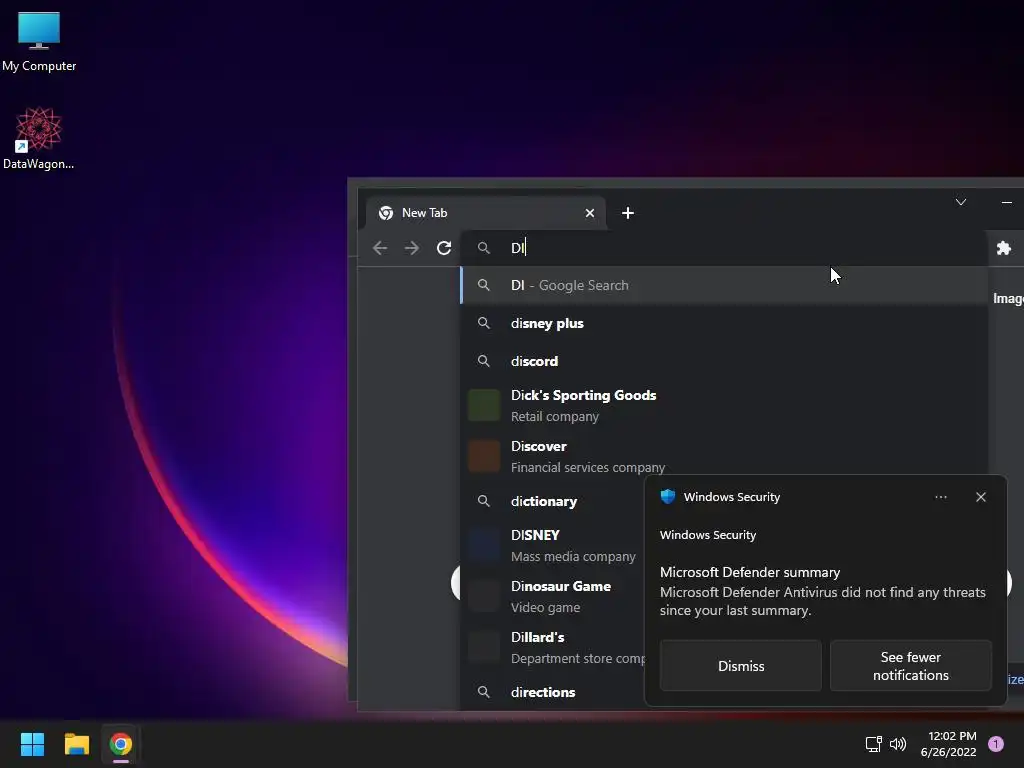Minimize the Chrome window
This screenshot has height=768, width=1024.
click(1006, 202)
